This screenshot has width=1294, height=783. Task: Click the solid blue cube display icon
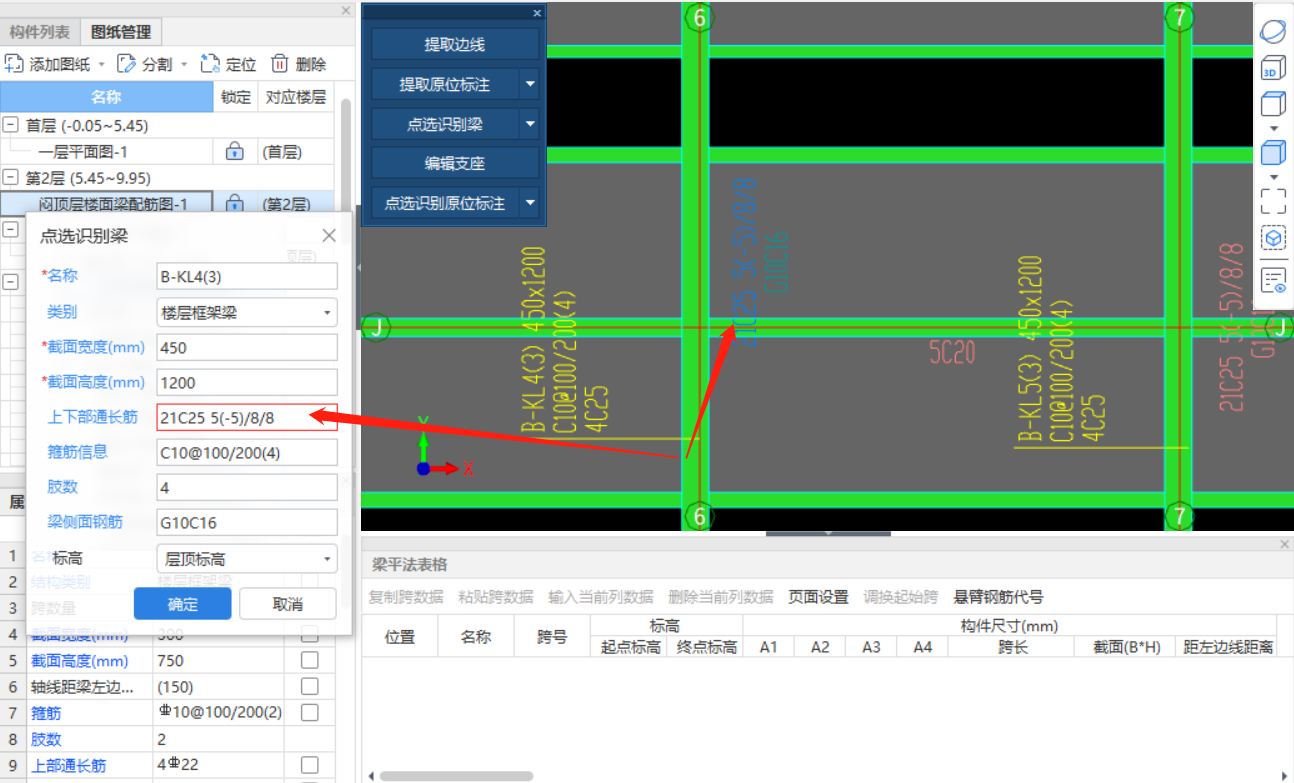[x=1273, y=153]
